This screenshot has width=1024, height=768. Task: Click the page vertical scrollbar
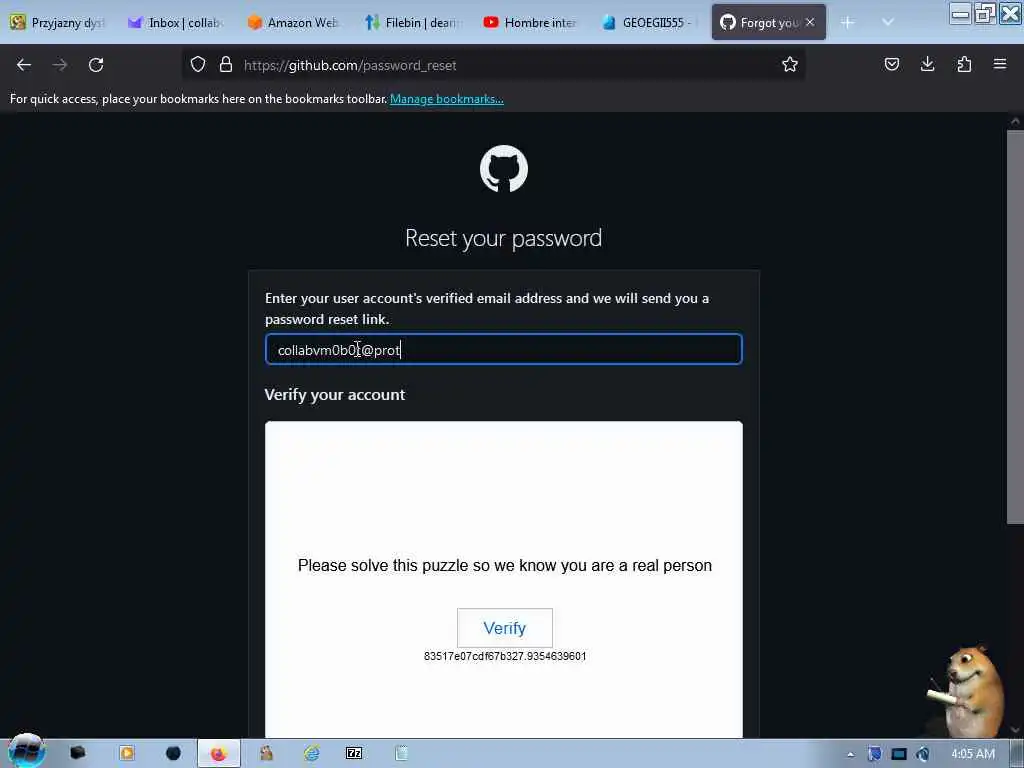pos(1015,327)
